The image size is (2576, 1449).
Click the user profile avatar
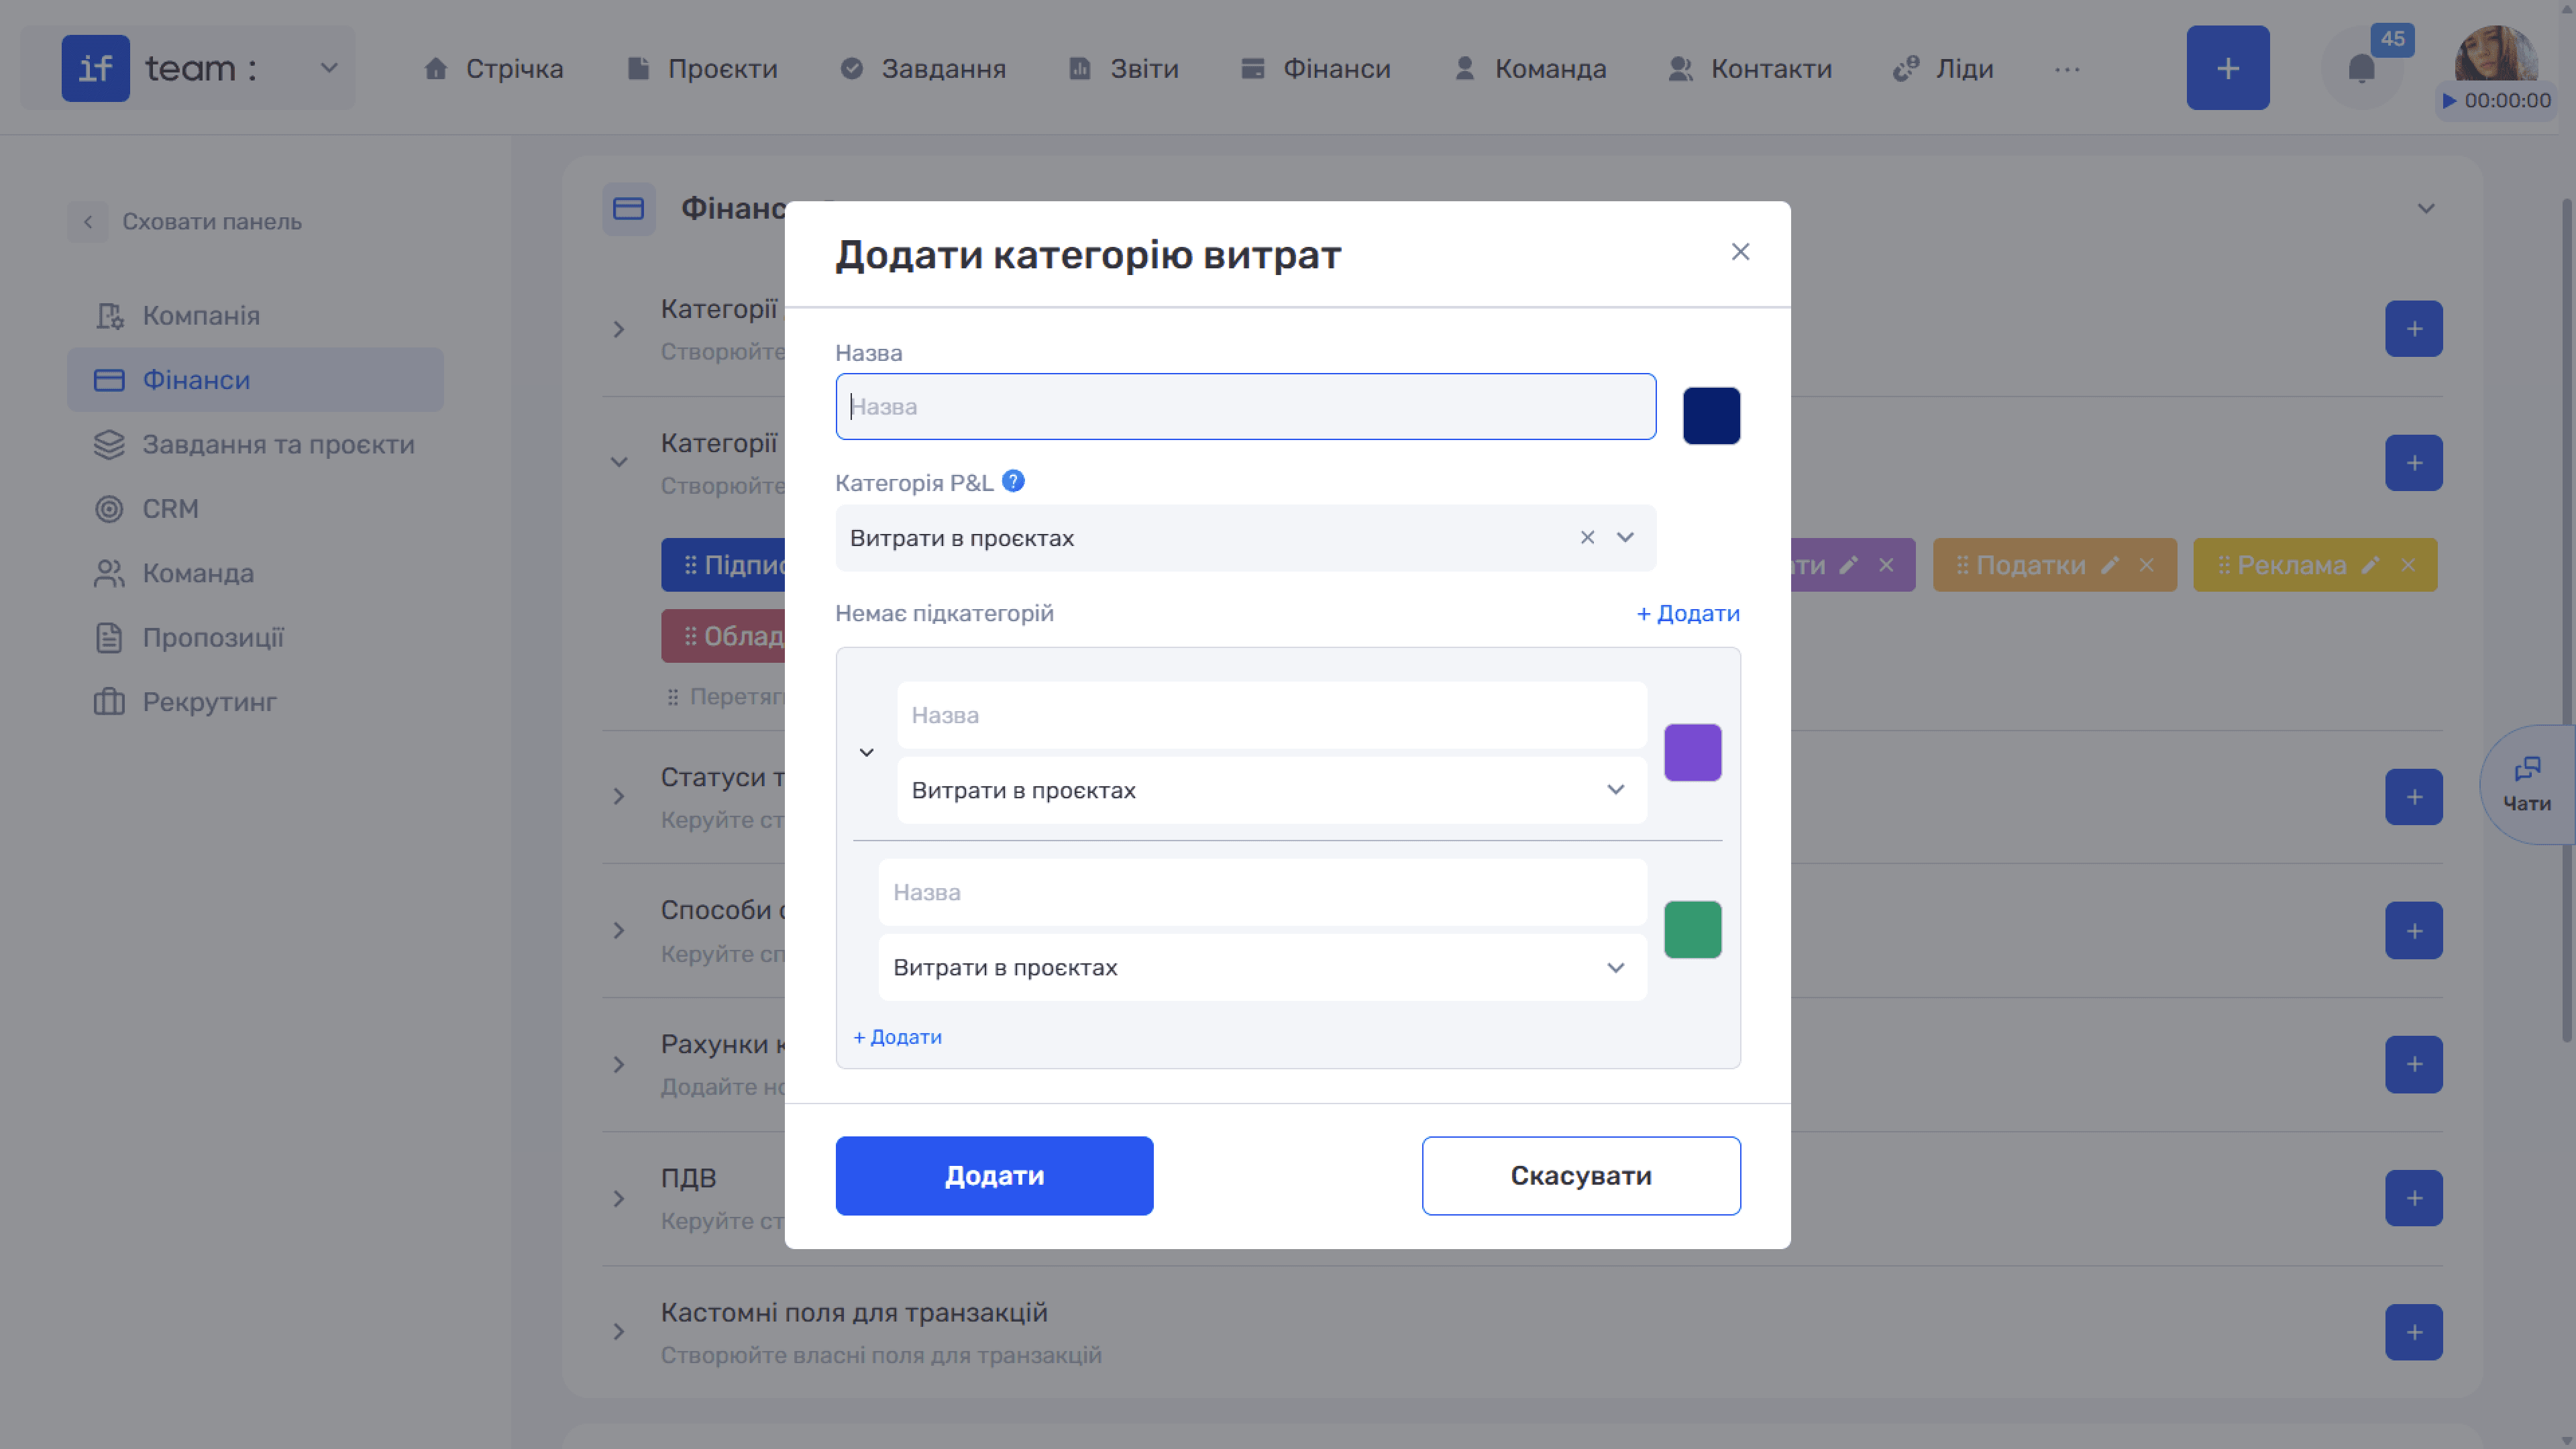point(2496,53)
